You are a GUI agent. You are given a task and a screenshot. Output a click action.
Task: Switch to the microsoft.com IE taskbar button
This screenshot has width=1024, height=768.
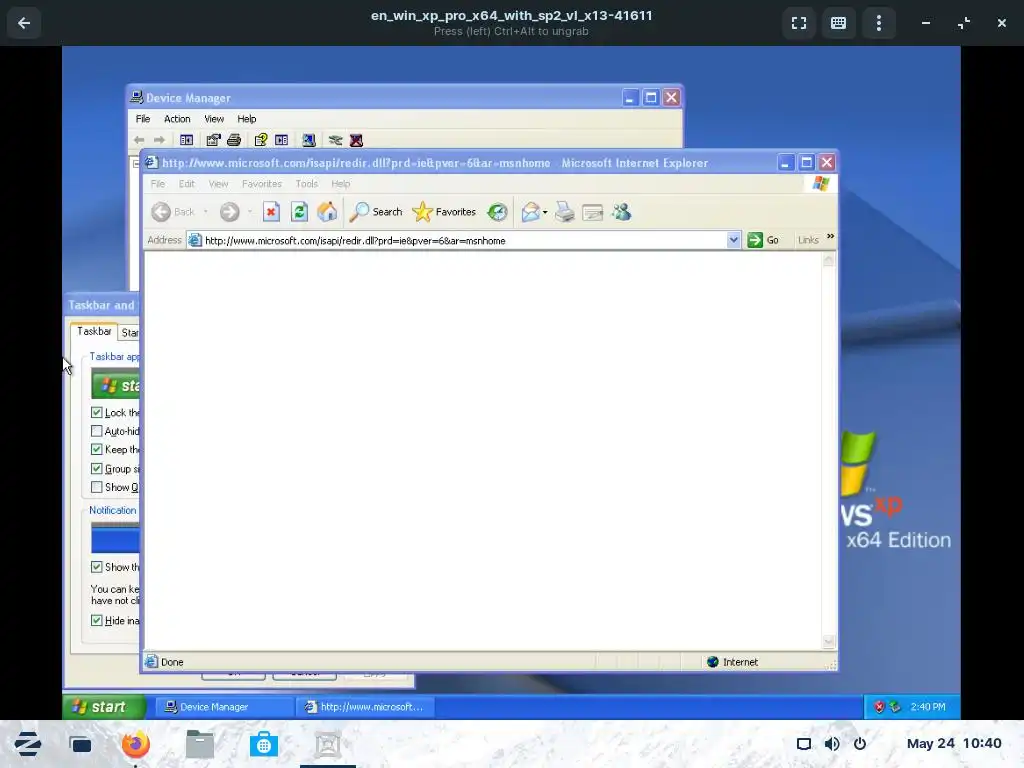366,707
